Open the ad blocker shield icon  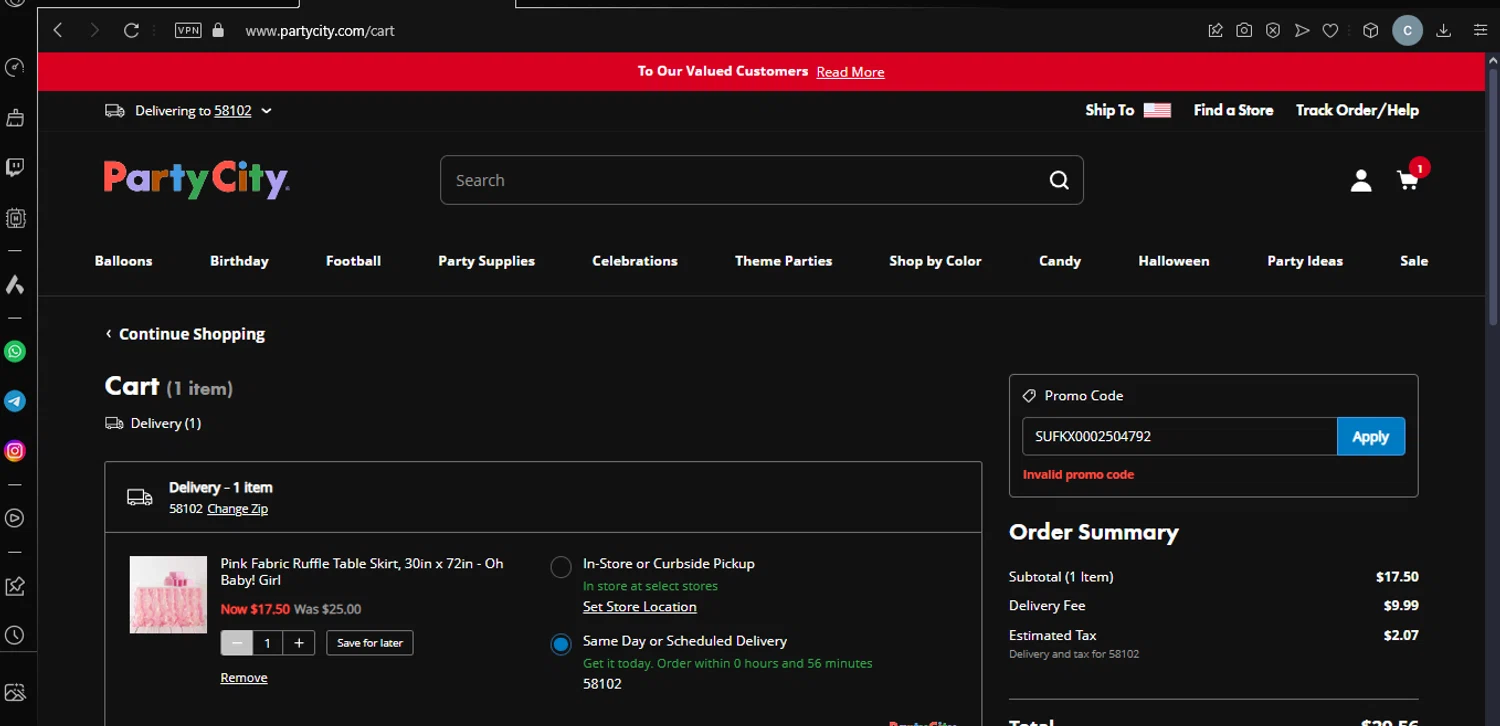(1273, 31)
